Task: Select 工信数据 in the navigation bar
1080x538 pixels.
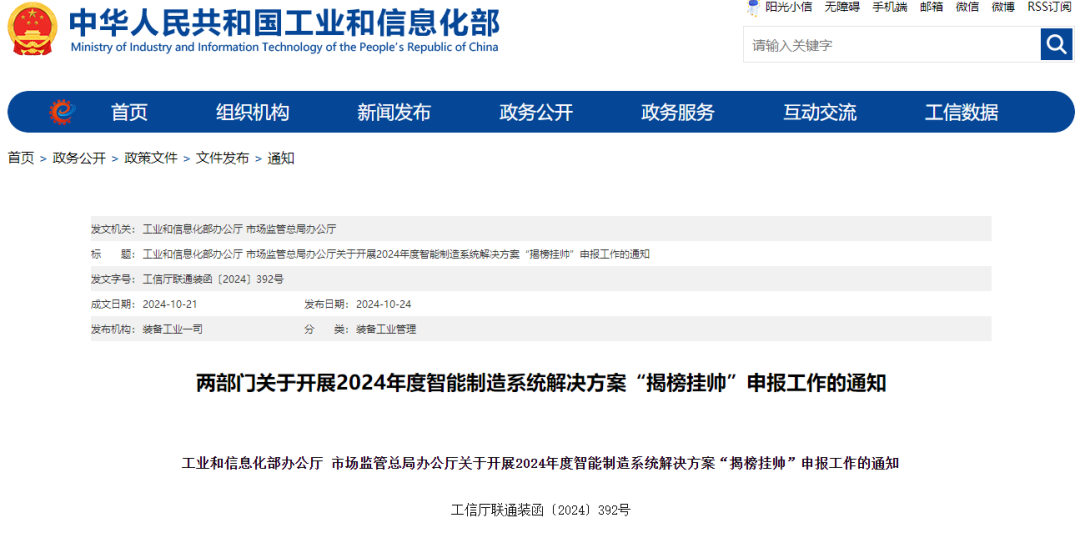Action: tap(961, 113)
